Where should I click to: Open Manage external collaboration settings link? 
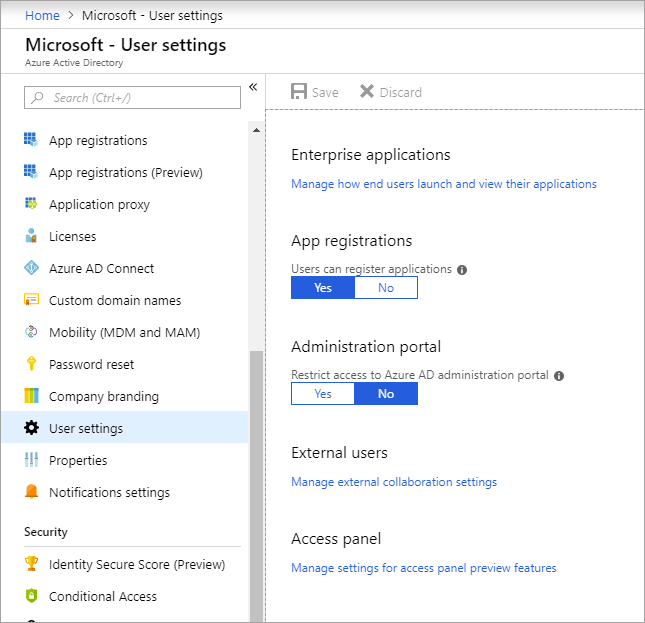pyautogui.click(x=394, y=482)
